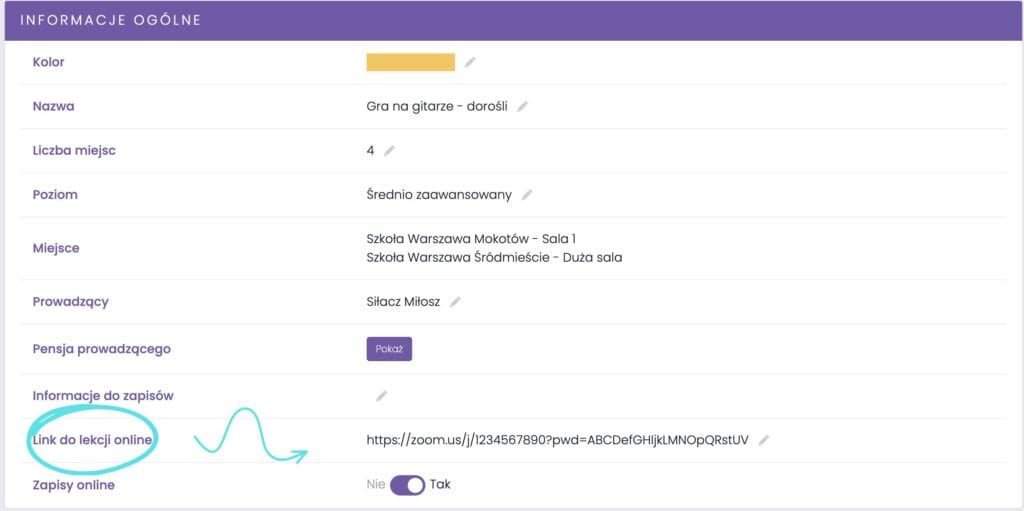Click the number 4 in Liczba miejsc
The image size is (1024, 511).
coord(370,150)
